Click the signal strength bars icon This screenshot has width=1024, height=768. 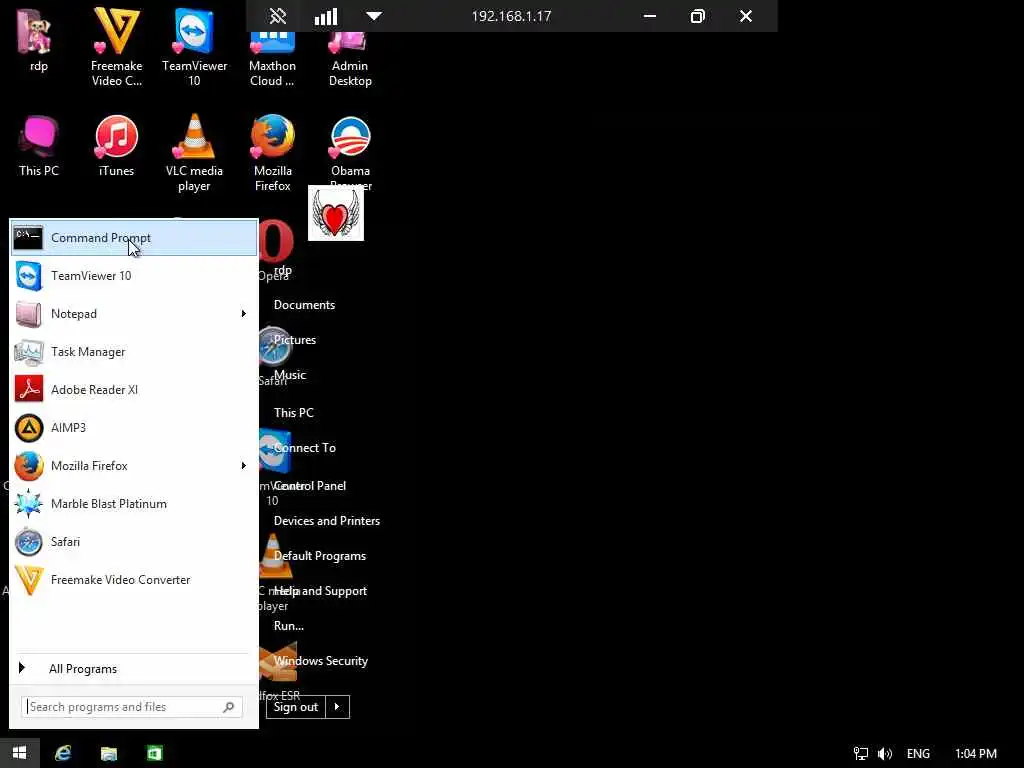point(326,16)
